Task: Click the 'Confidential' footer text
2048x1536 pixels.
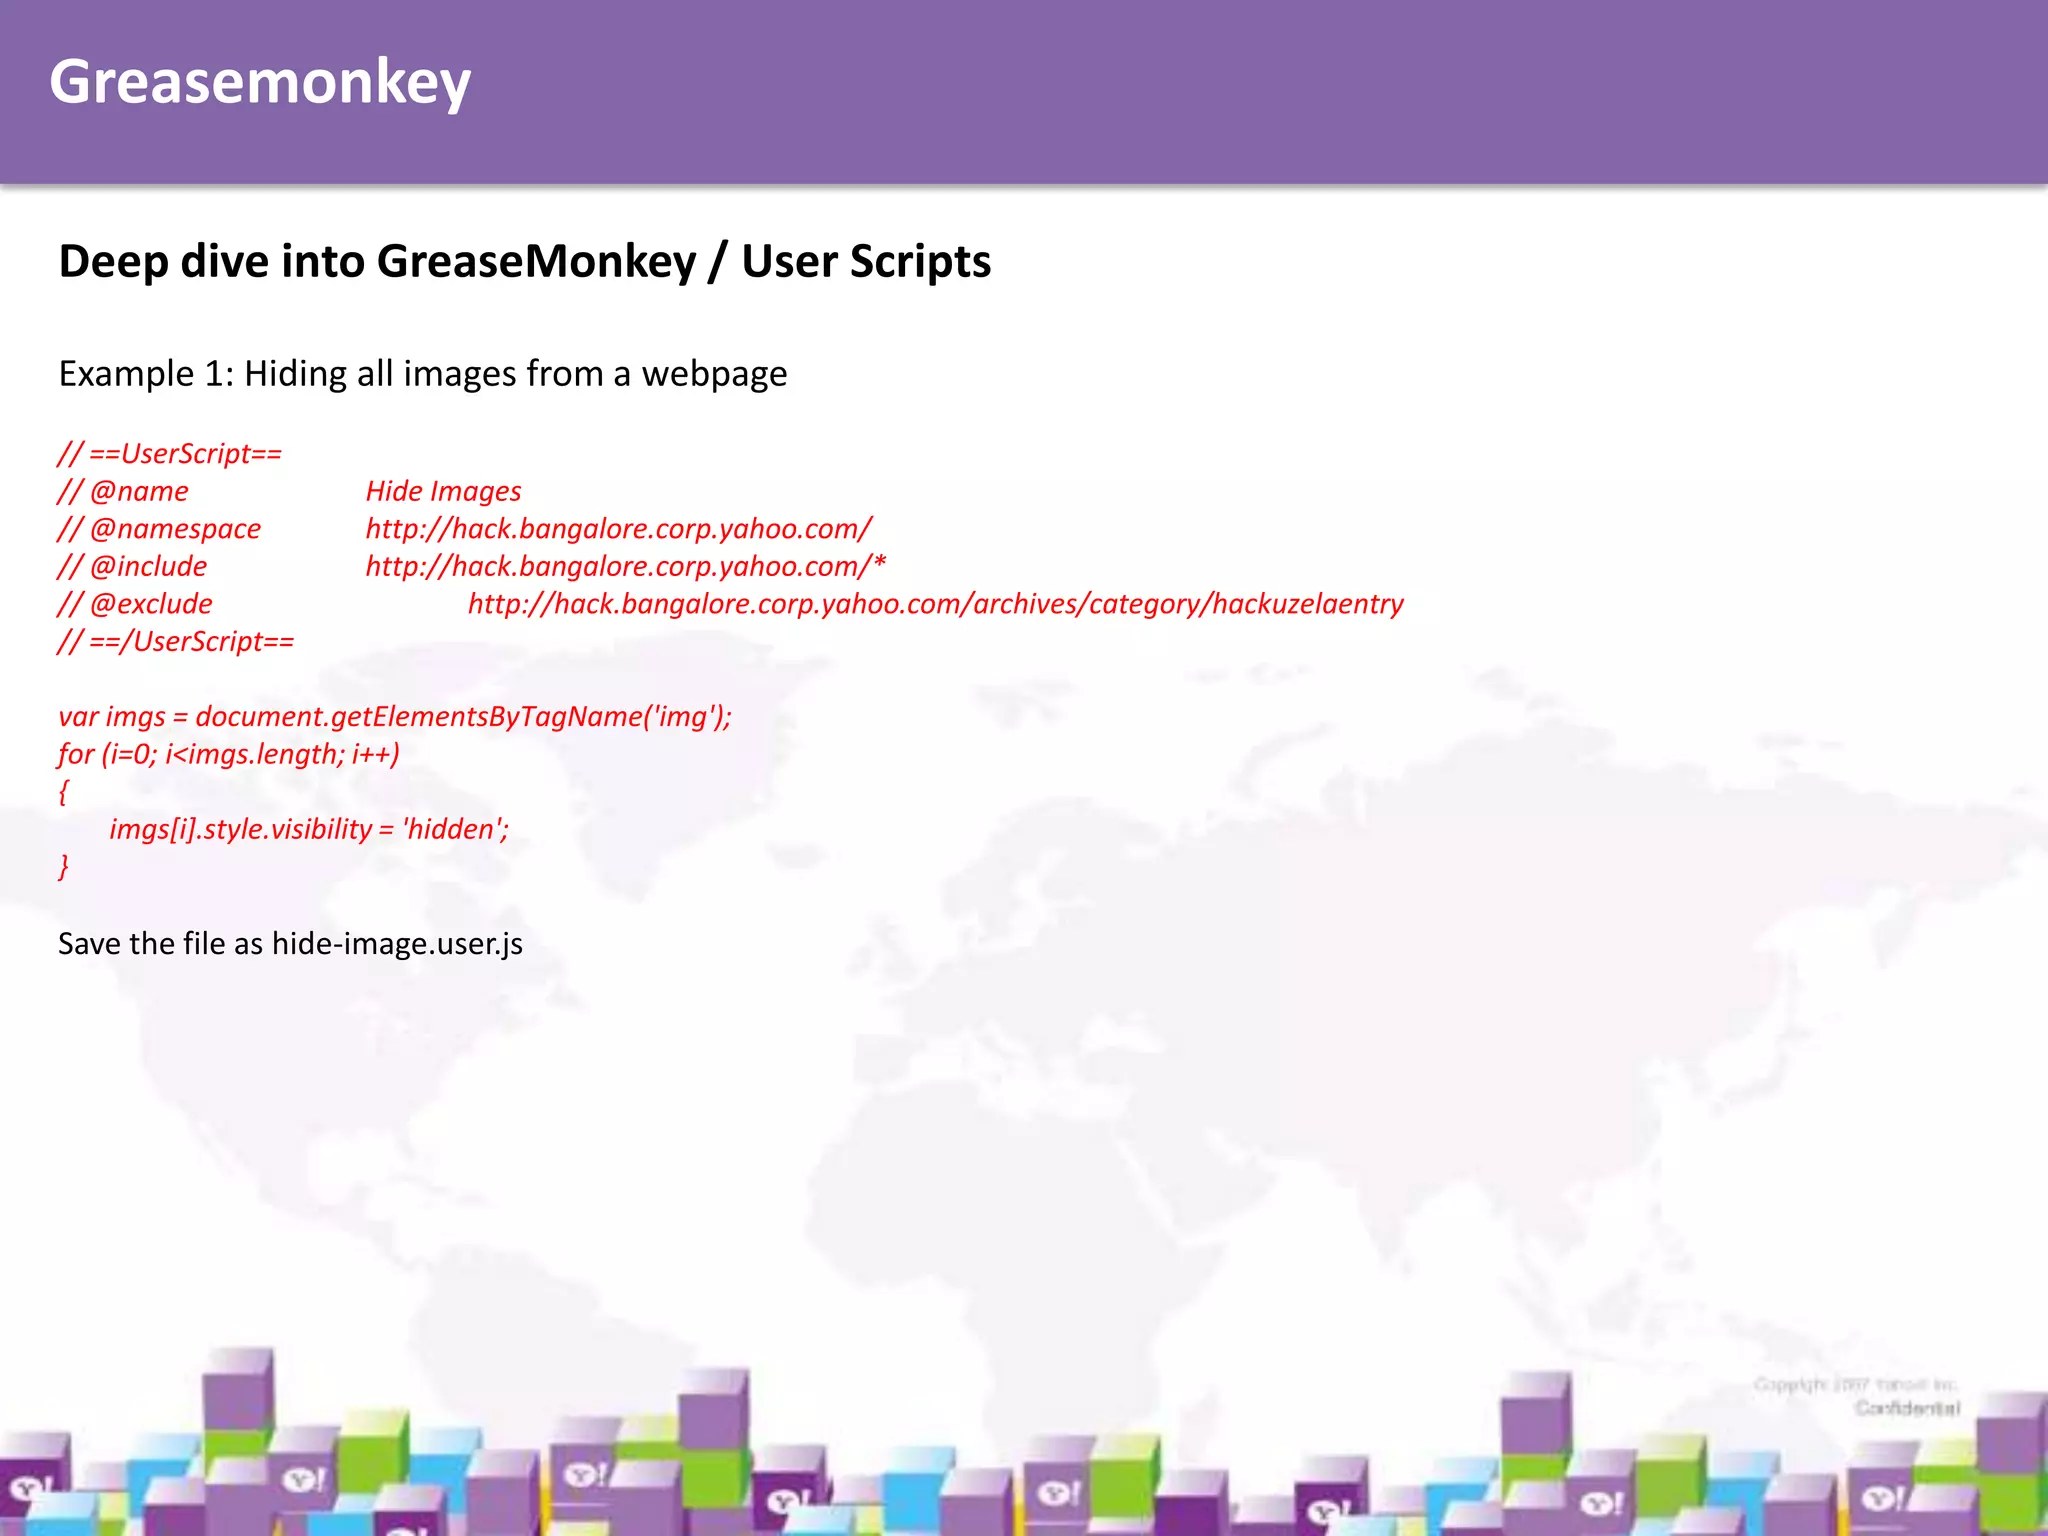Action: [x=1908, y=1408]
